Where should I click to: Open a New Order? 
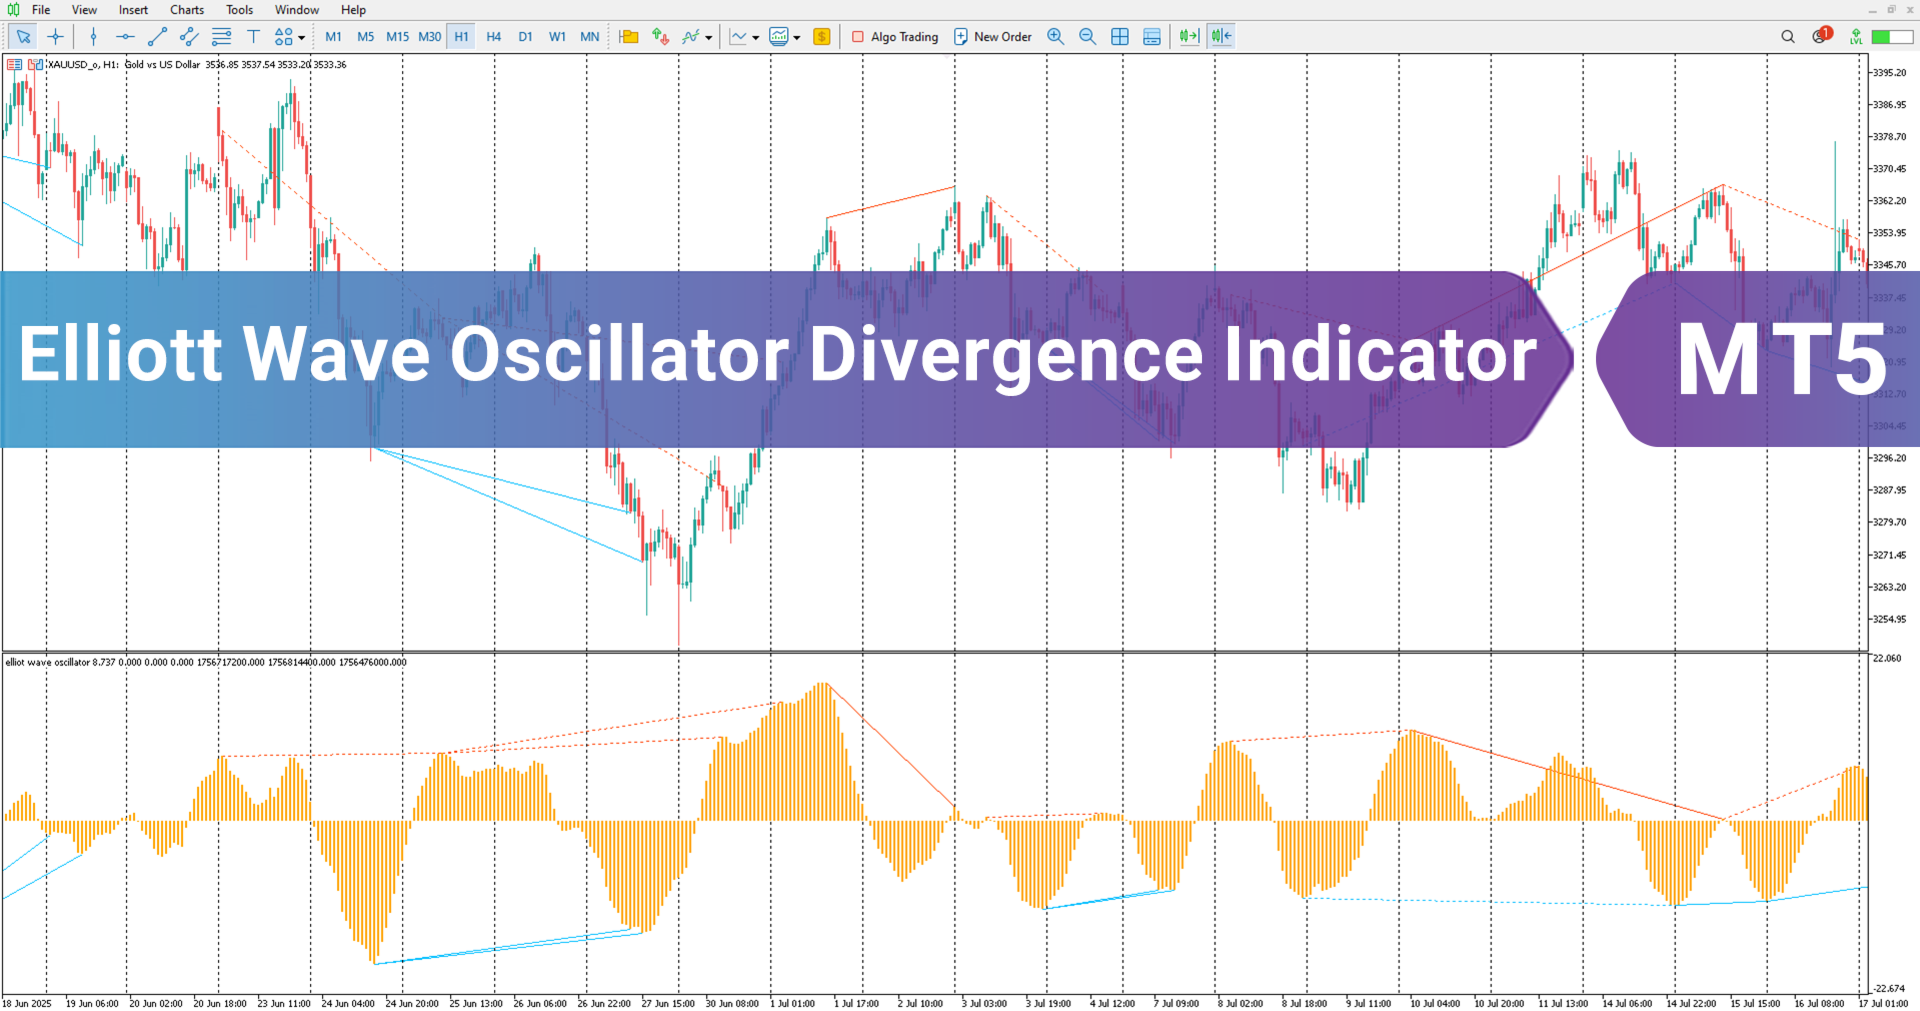993,37
